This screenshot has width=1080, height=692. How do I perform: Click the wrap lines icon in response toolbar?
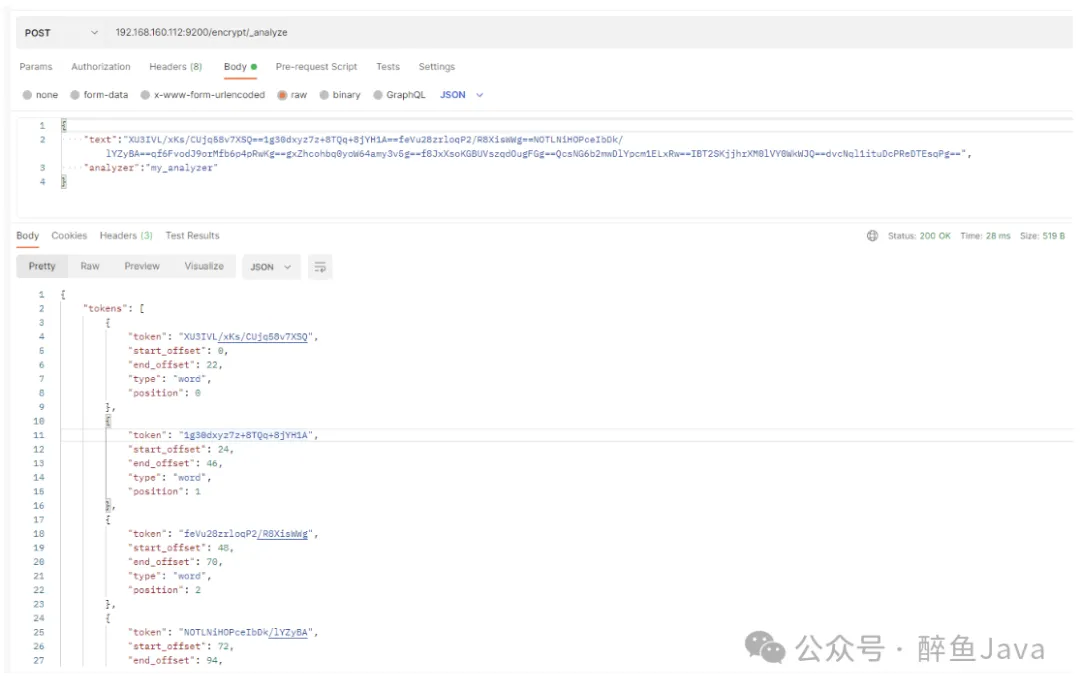(x=320, y=267)
